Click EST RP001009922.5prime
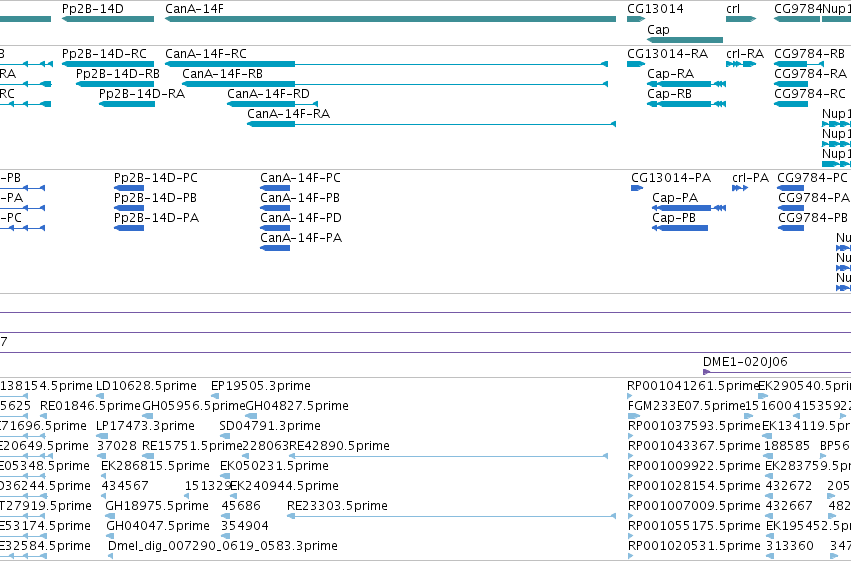The image size is (851, 561). [694, 466]
